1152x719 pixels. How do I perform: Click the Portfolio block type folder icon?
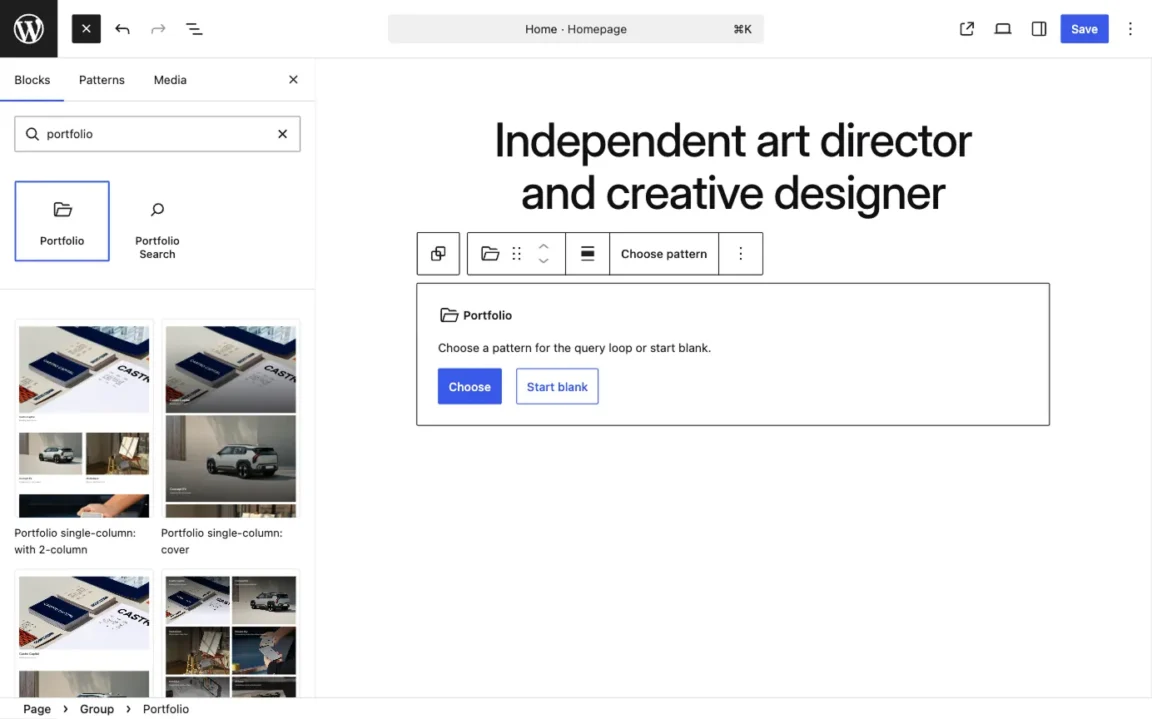[x=490, y=254]
